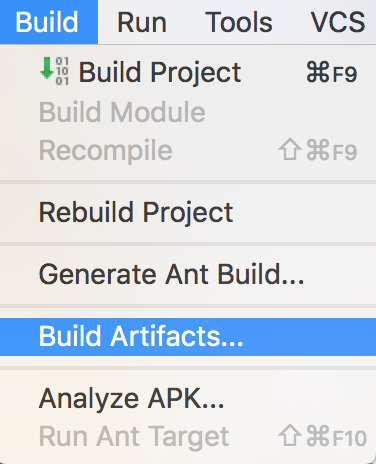Select the Run Ant Target entry
The height and width of the screenshot is (464, 376).
[x=188, y=436]
